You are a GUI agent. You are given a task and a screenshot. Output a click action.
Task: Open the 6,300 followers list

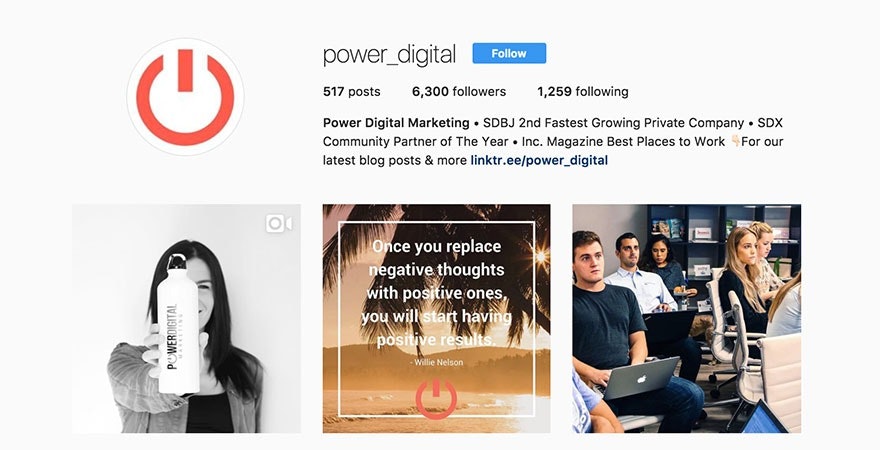point(459,91)
